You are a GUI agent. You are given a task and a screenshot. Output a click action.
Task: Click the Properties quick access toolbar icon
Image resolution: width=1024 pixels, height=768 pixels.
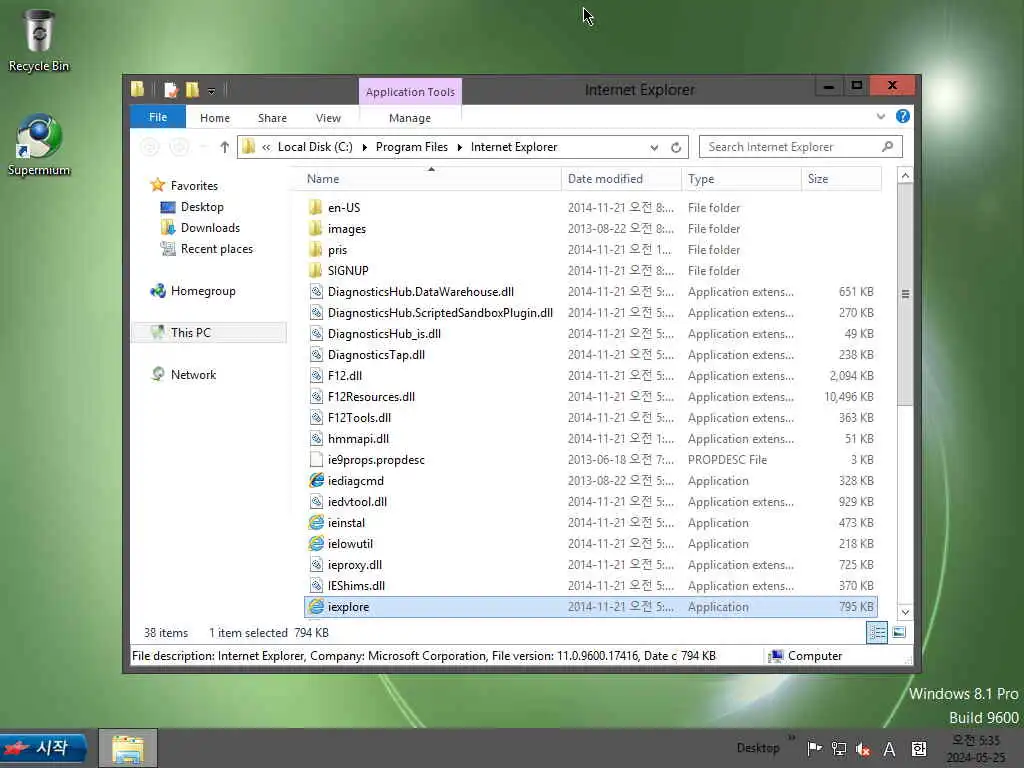pyautogui.click(x=171, y=89)
